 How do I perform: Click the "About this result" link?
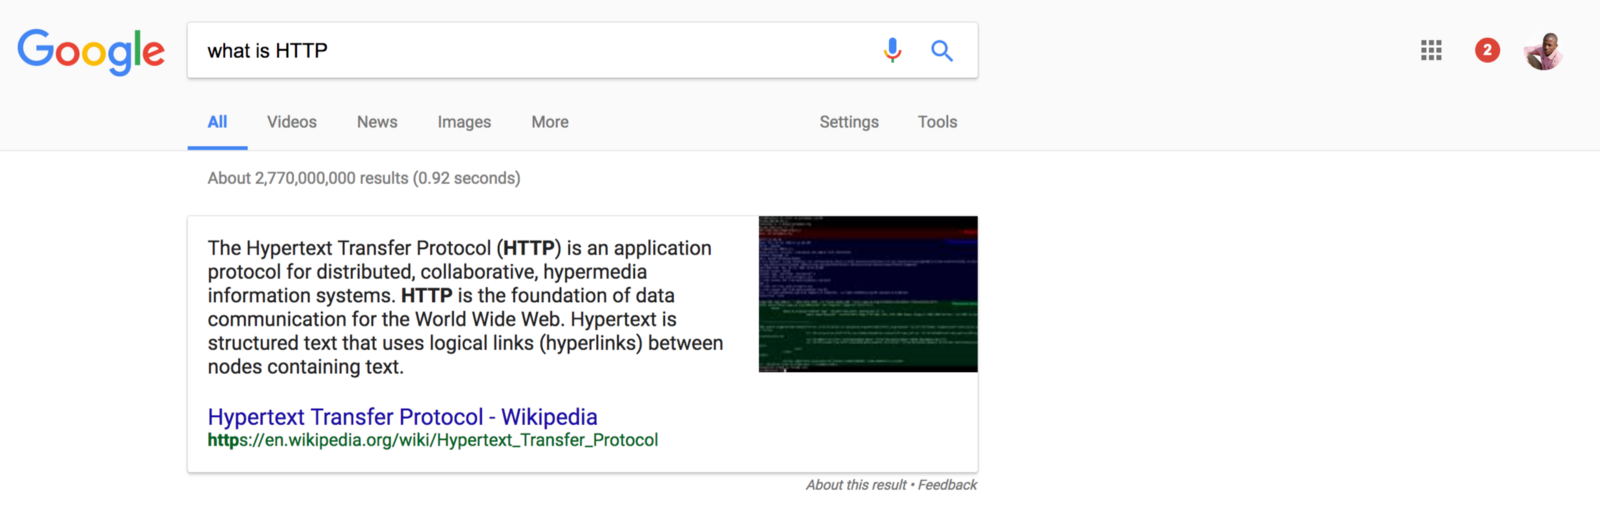pyautogui.click(x=856, y=485)
